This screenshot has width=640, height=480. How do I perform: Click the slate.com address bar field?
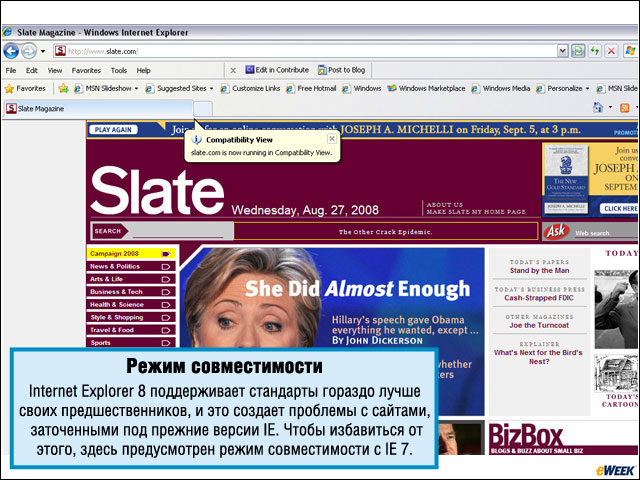(x=305, y=51)
